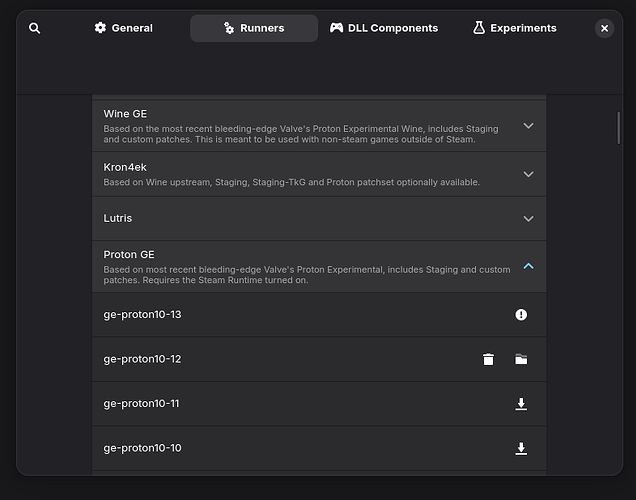
Task: Select the ge-proton10-13 row label
Action: click(x=142, y=315)
